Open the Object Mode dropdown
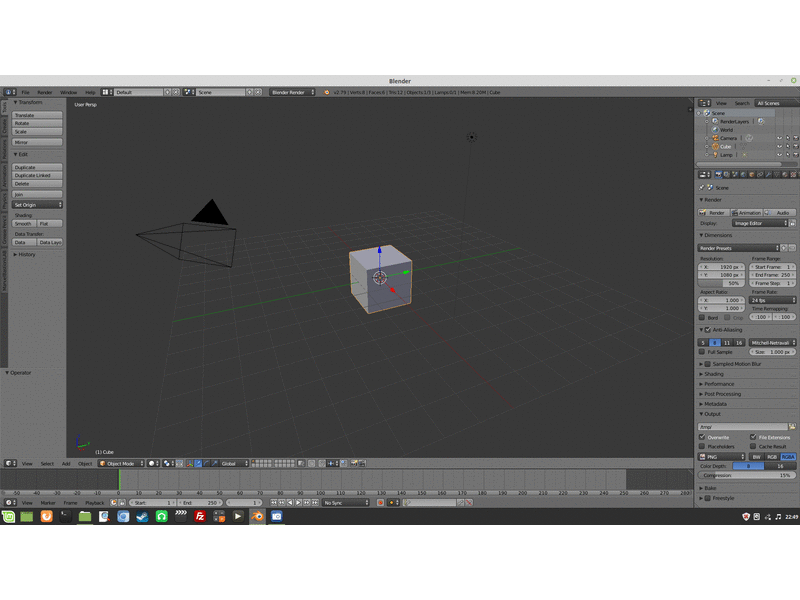The height and width of the screenshot is (600, 800). coord(121,463)
